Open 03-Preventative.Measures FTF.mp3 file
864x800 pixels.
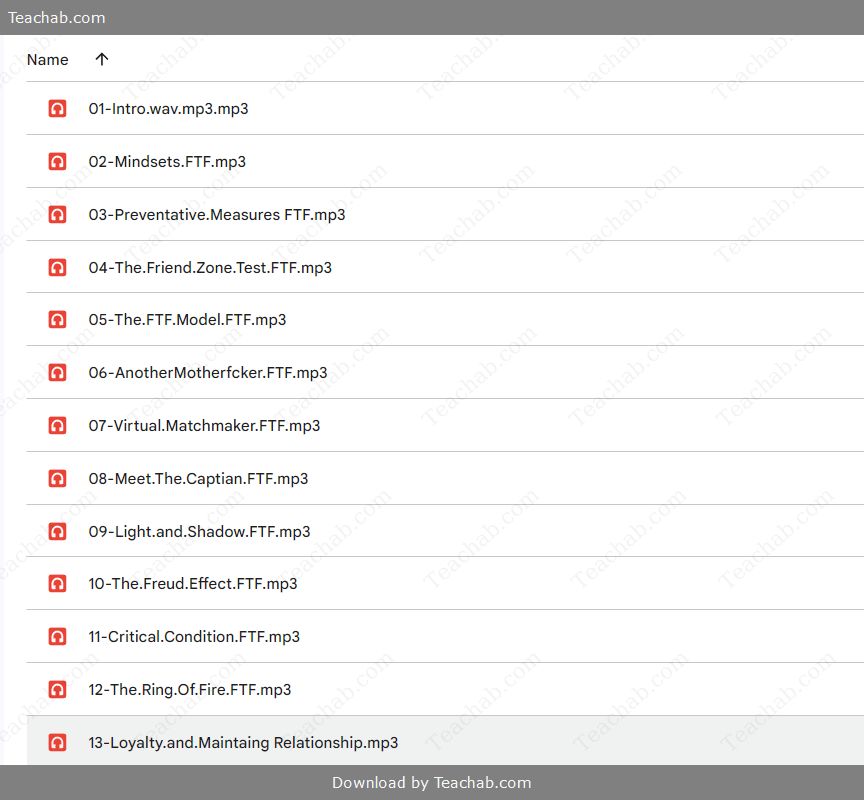tap(217, 214)
